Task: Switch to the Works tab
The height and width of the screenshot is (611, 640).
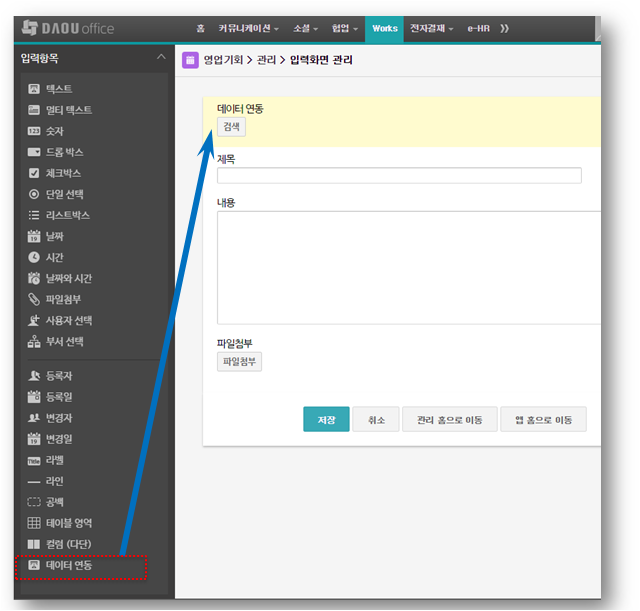Action: point(384,29)
